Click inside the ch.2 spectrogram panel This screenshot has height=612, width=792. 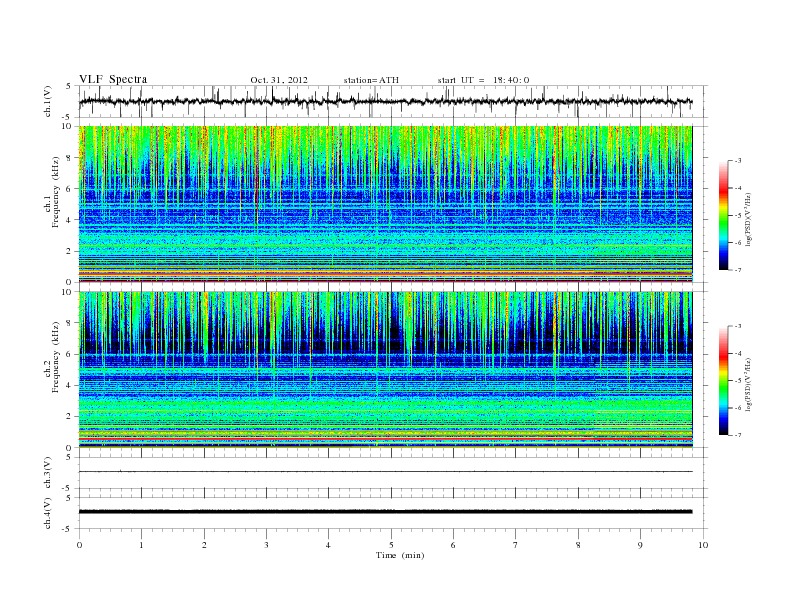pyautogui.click(x=385, y=369)
